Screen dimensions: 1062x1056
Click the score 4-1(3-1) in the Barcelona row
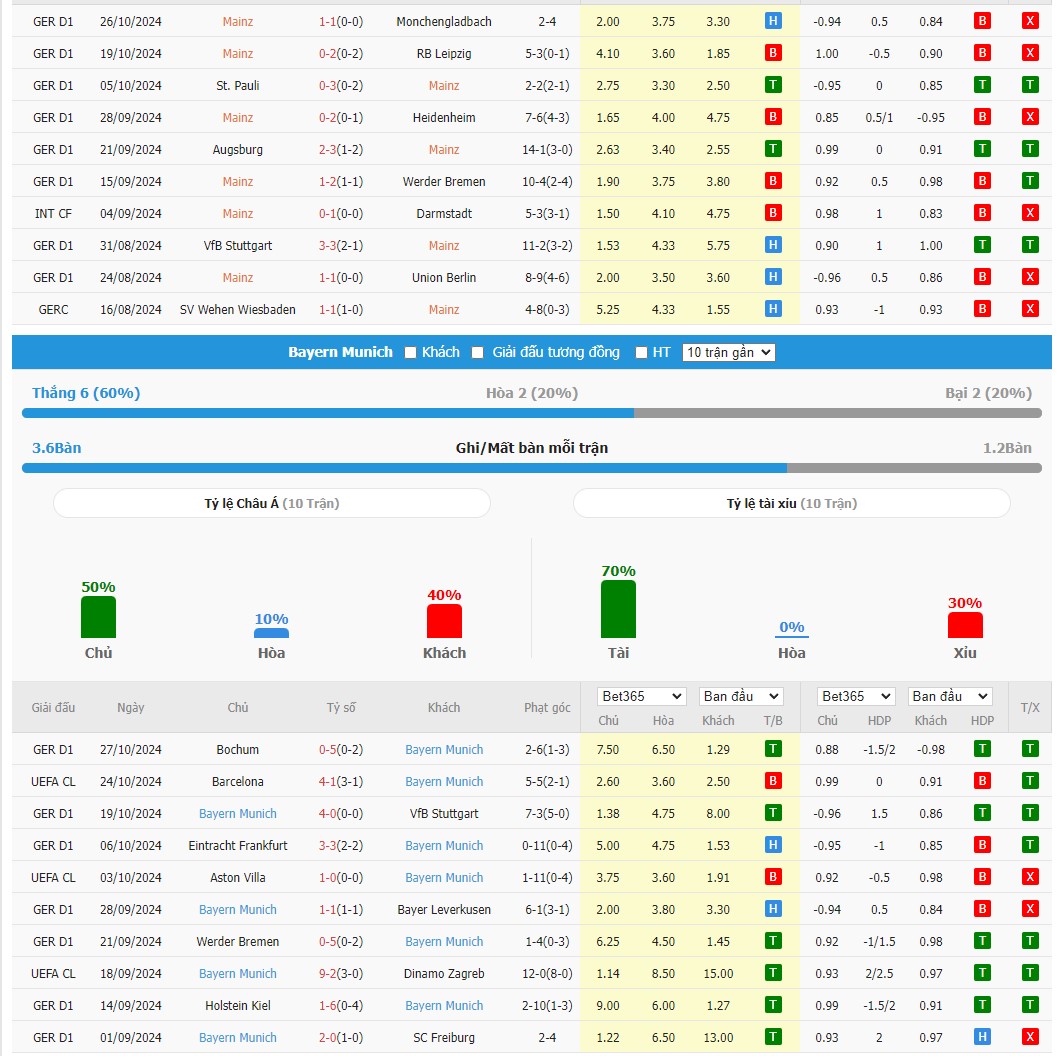[x=341, y=782]
